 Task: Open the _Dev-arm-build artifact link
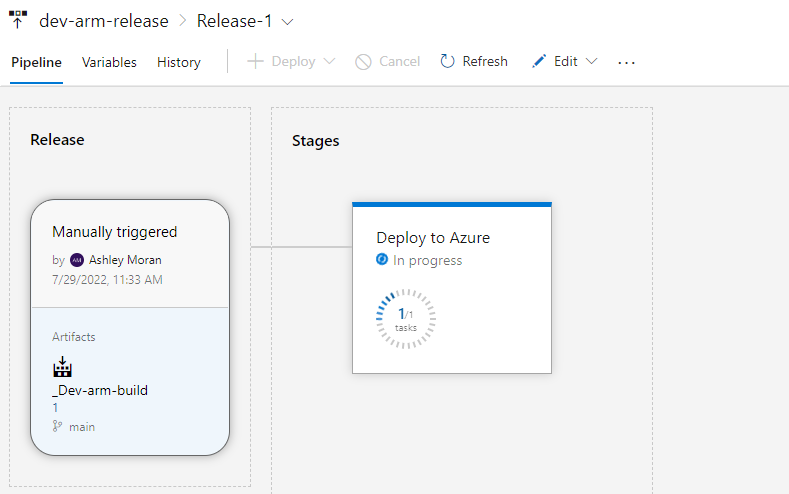point(100,390)
